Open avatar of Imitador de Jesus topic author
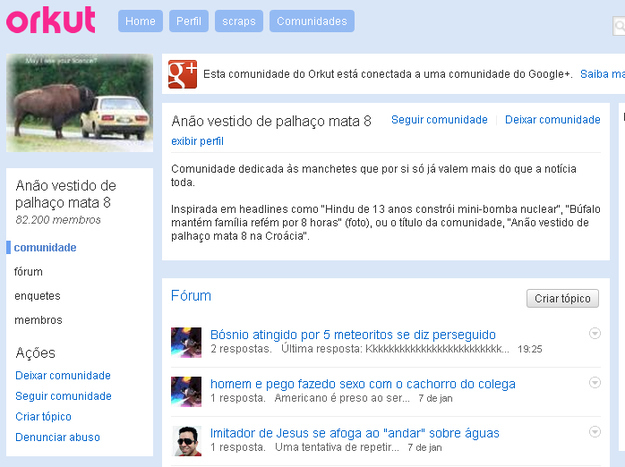Viewport: 625px width, 467px height. tap(186, 440)
